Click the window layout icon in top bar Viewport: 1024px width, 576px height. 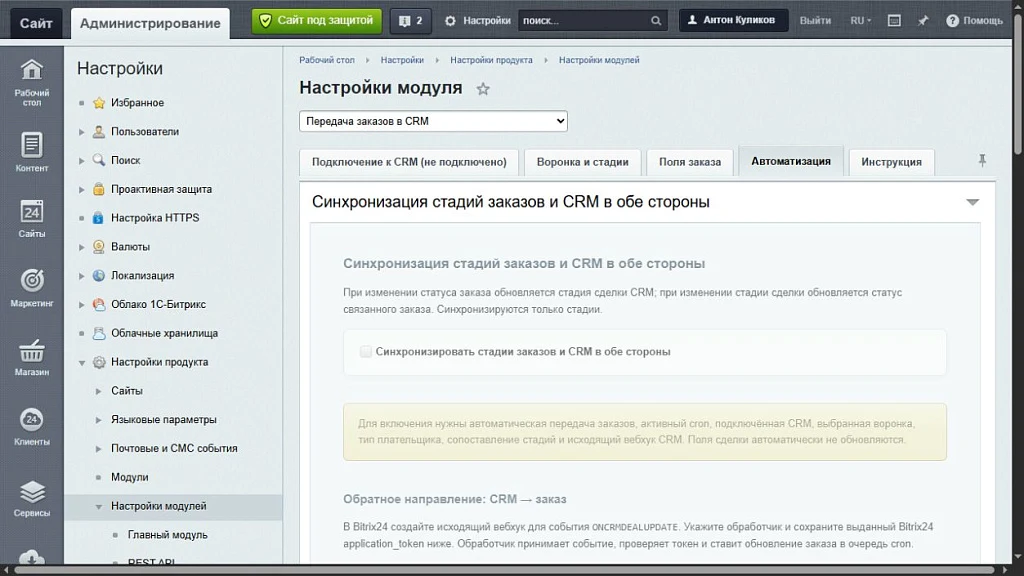[x=894, y=21]
